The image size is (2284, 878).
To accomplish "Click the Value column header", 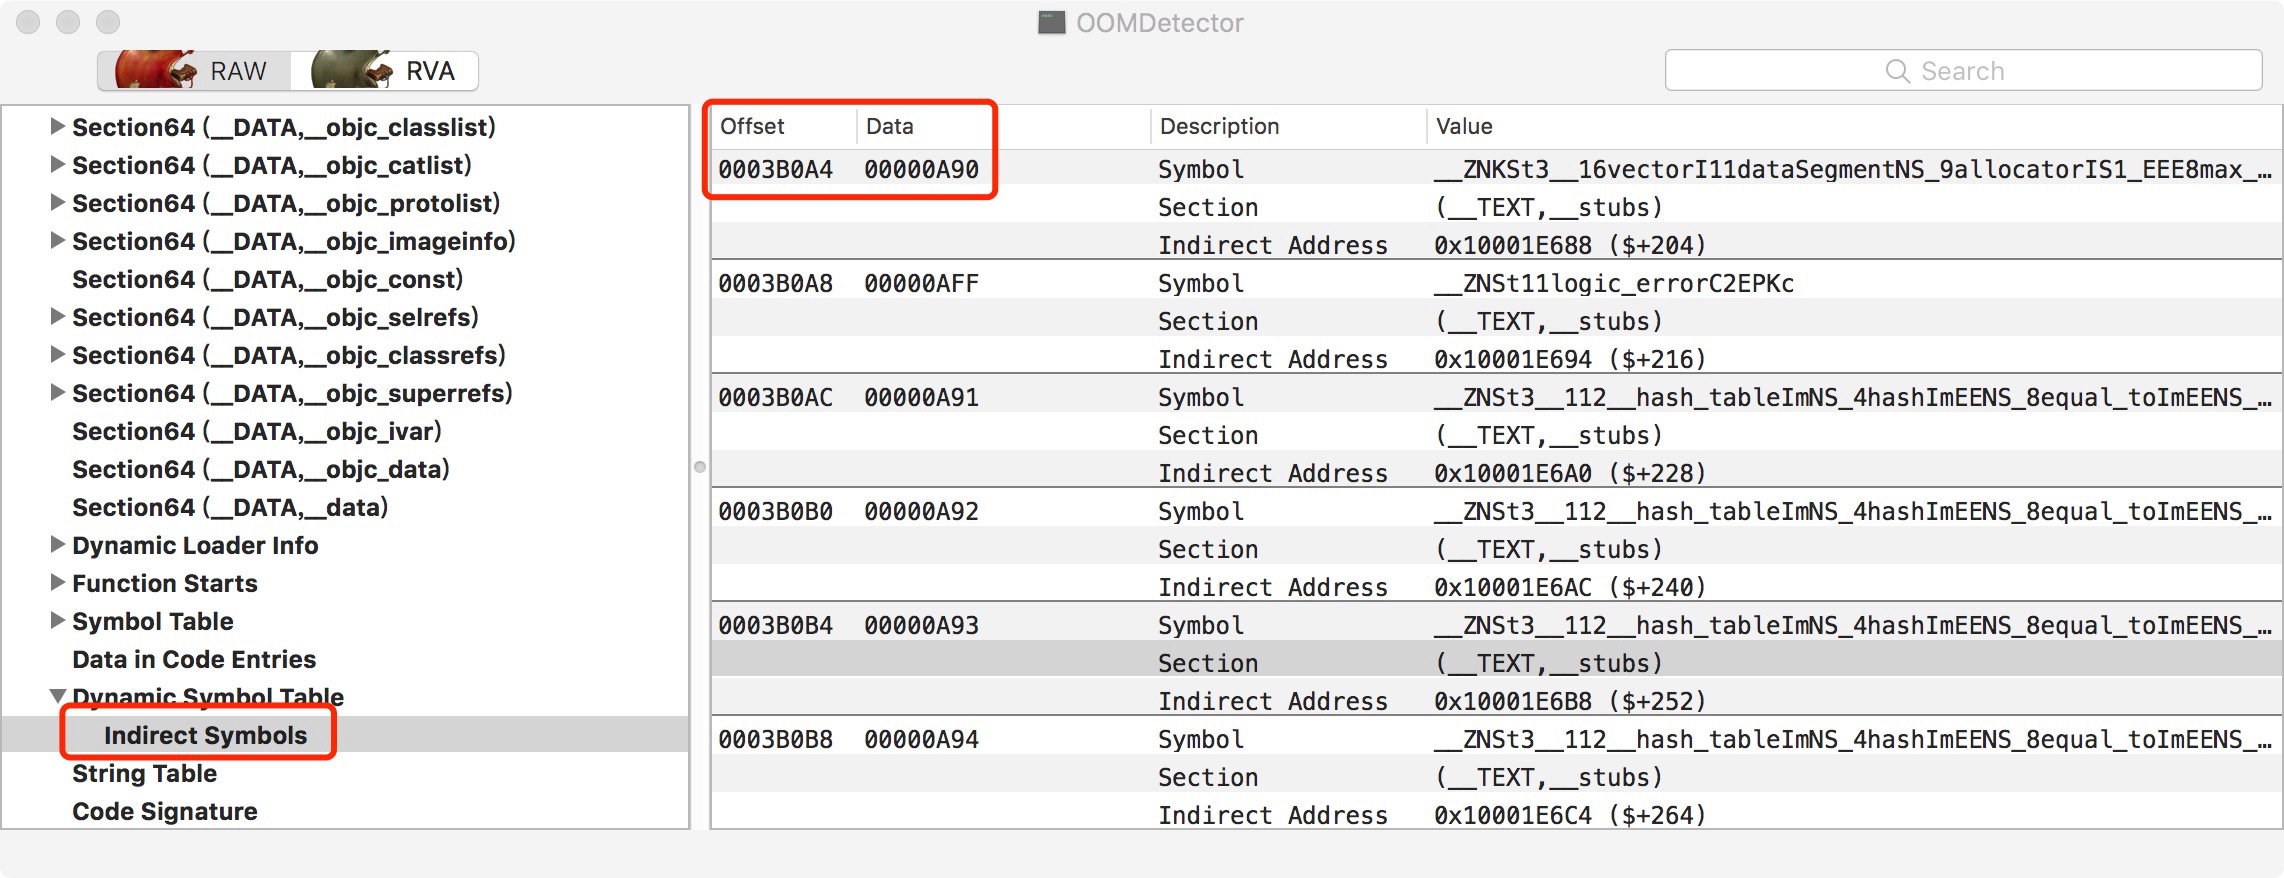I will 1463,127.
